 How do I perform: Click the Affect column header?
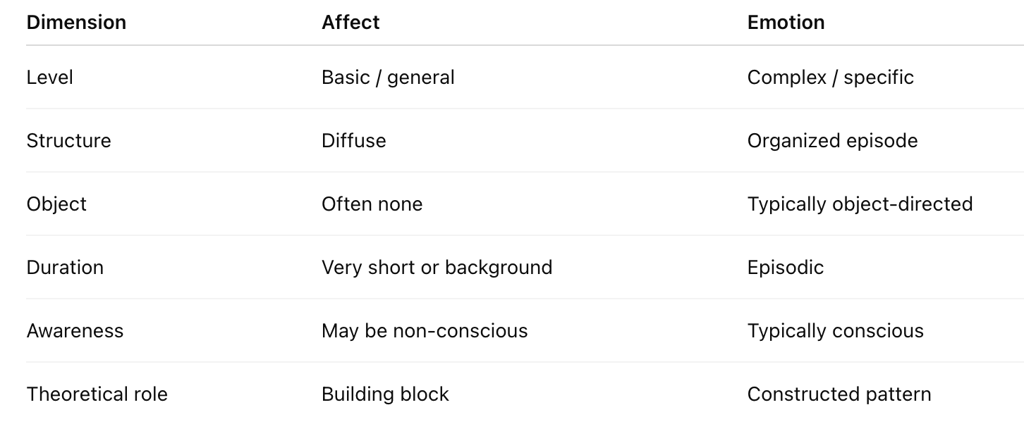pos(350,22)
